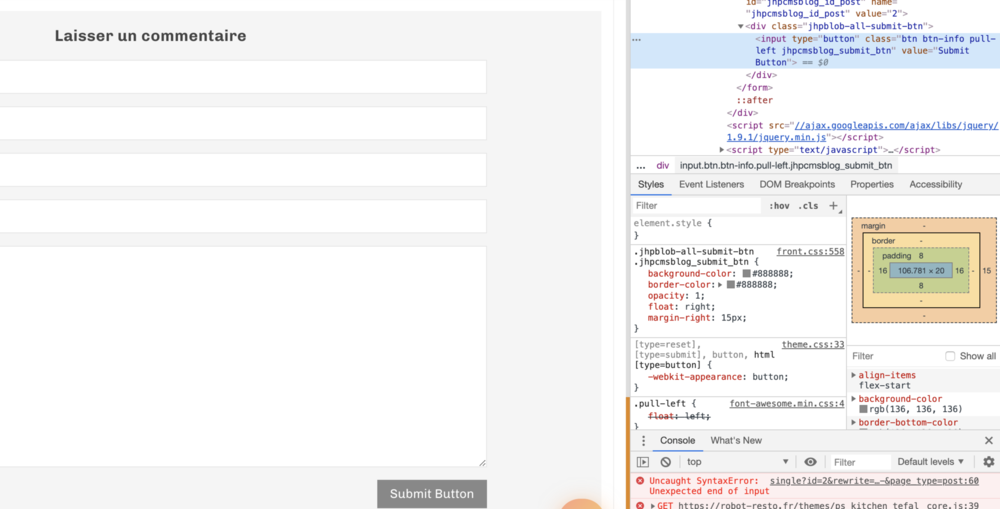Click the clear console icon
1000x509 pixels.
tap(665, 462)
